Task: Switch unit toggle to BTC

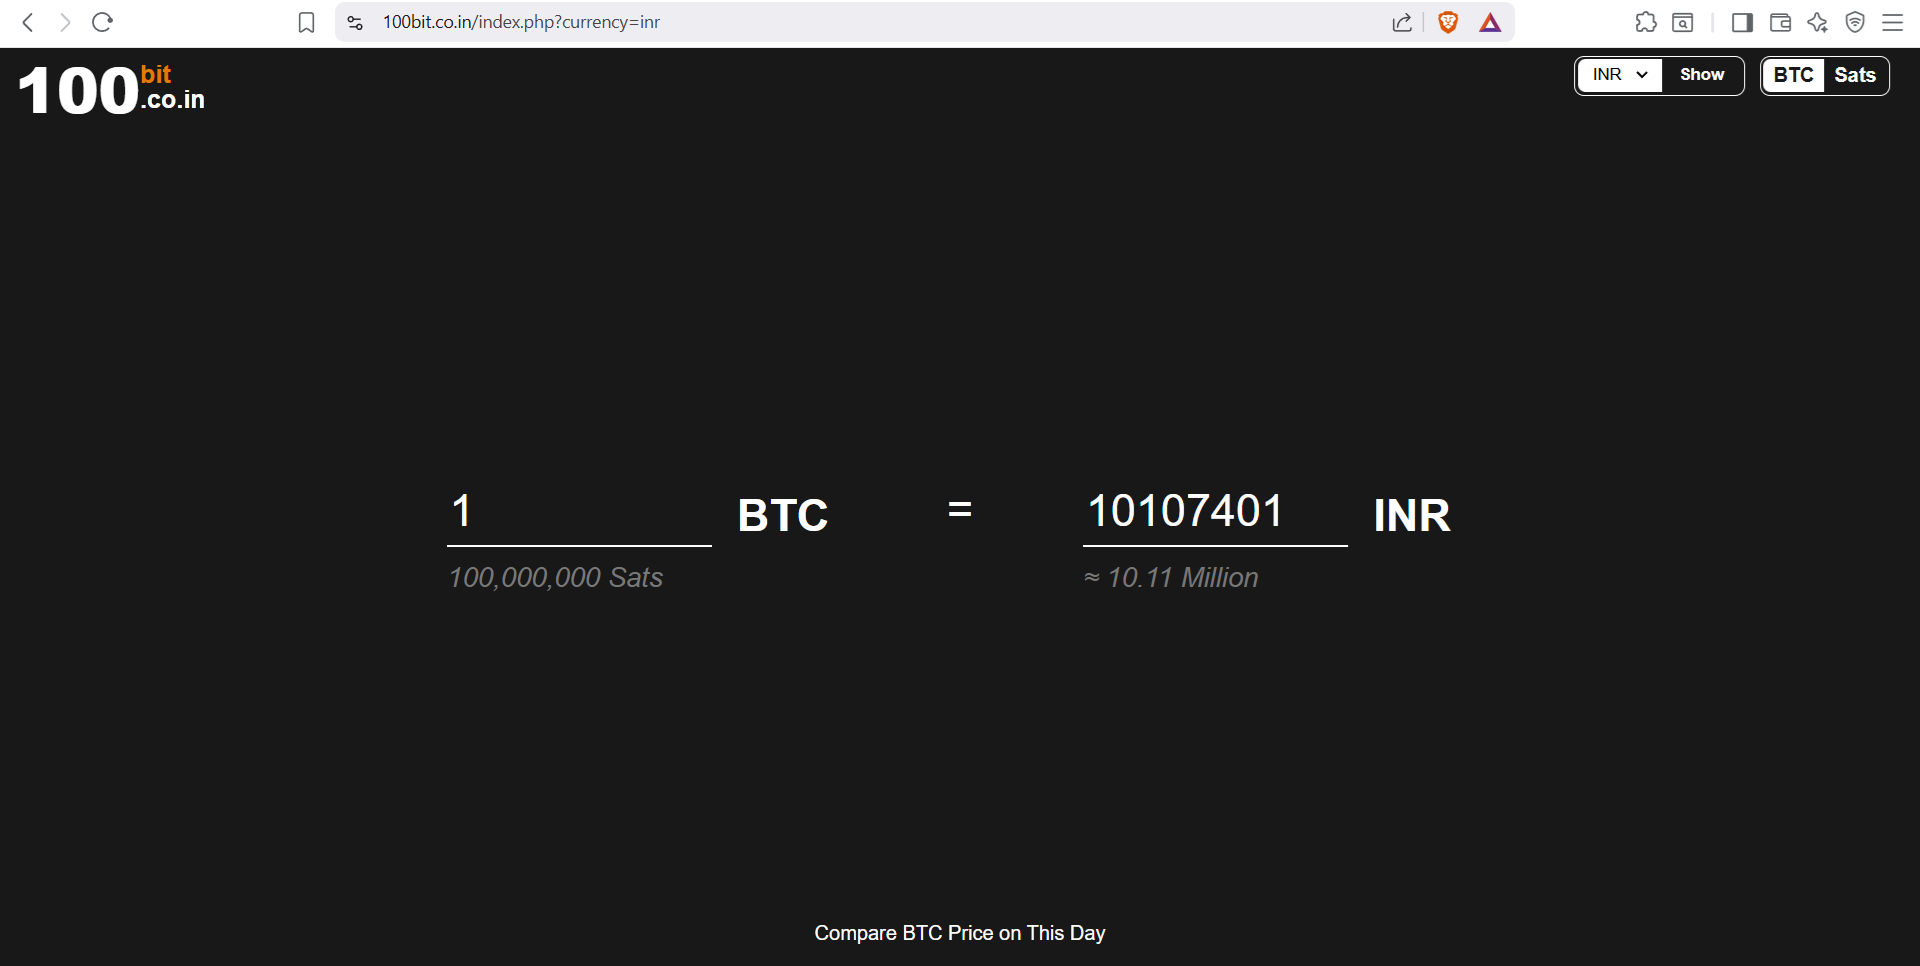Action: pos(1794,75)
